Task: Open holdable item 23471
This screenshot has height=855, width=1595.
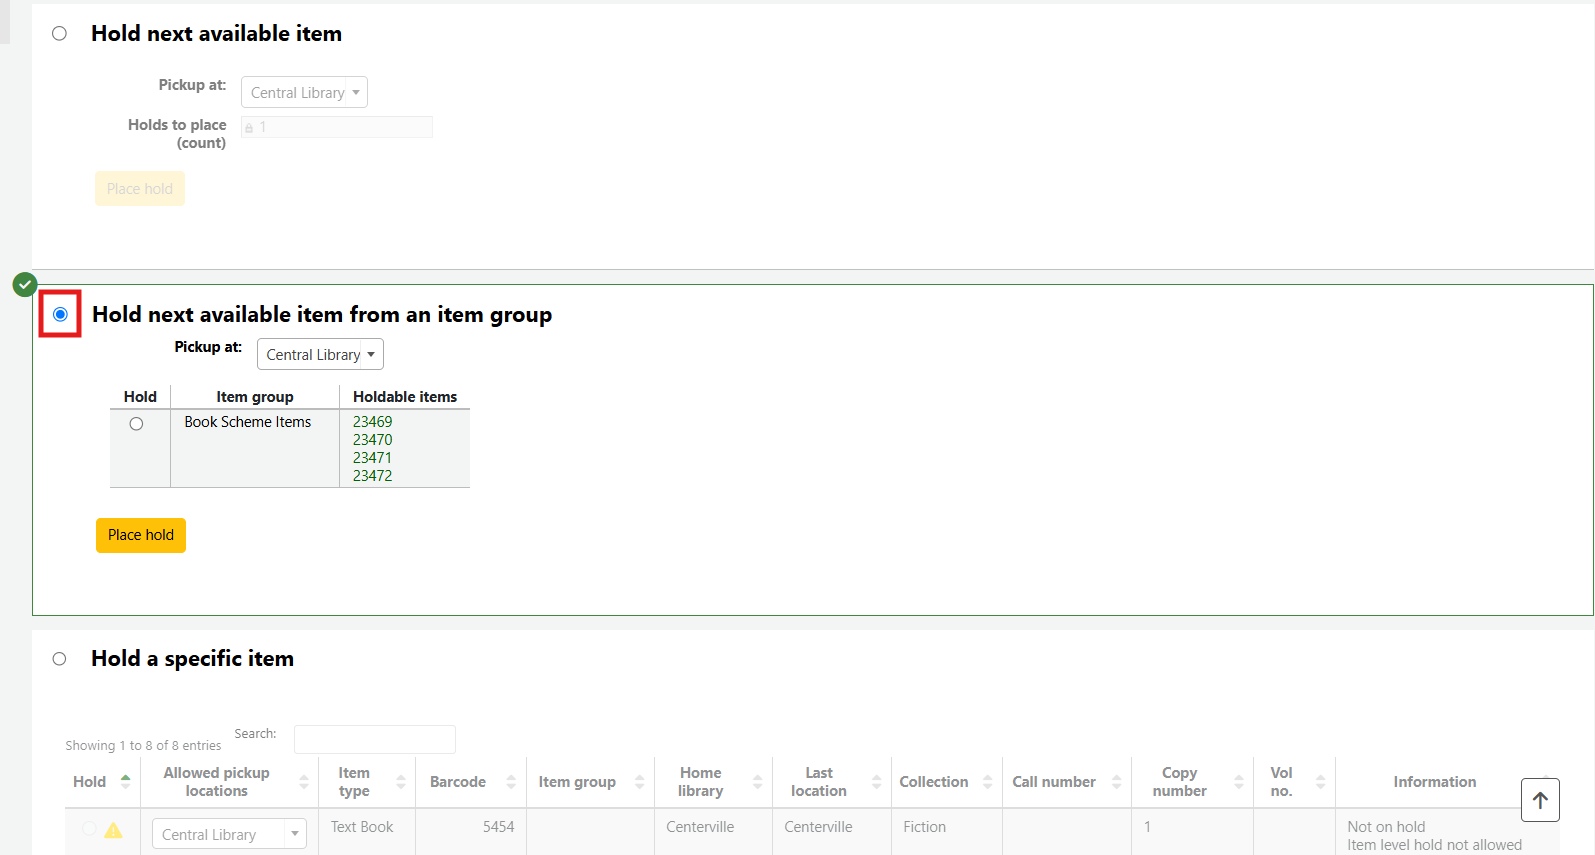Action: tap(373, 458)
